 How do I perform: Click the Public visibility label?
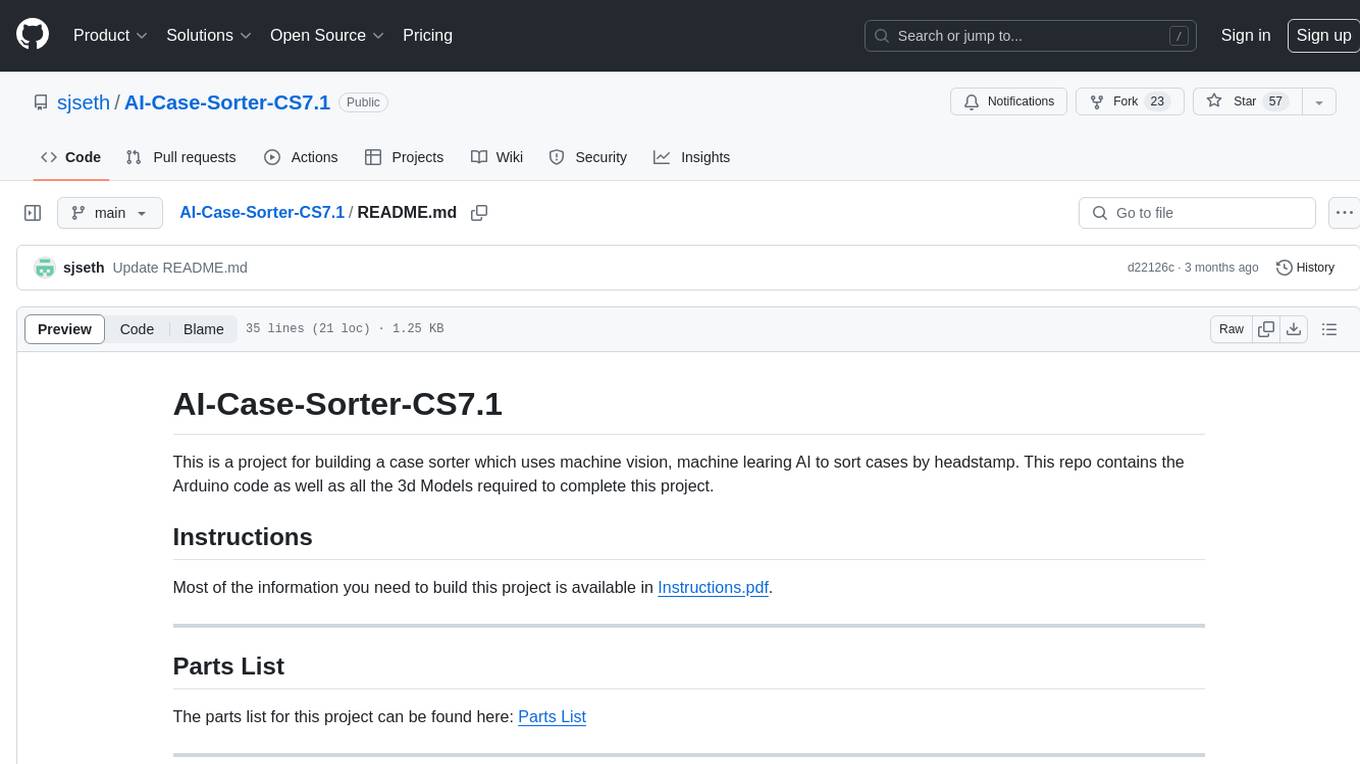pyautogui.click(x=363, y=102)
